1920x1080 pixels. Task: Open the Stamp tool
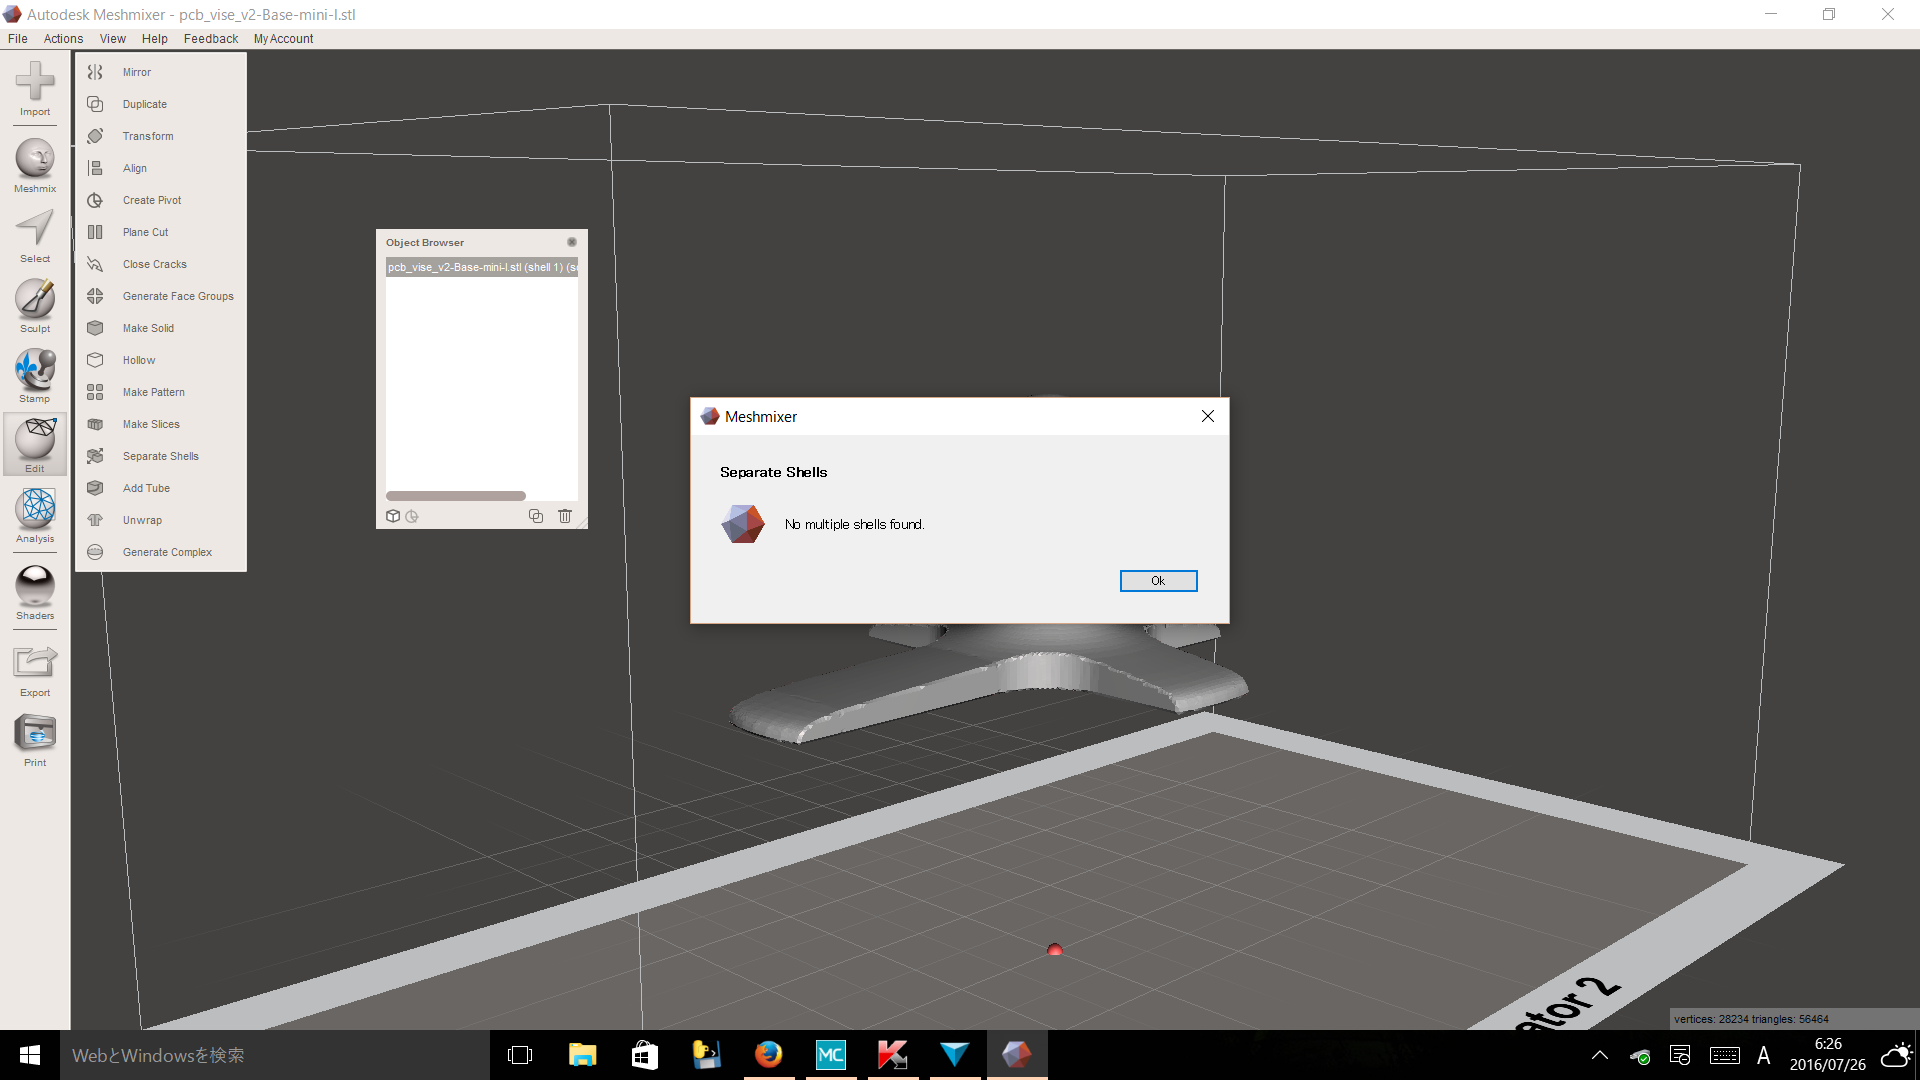click(35, 376)
